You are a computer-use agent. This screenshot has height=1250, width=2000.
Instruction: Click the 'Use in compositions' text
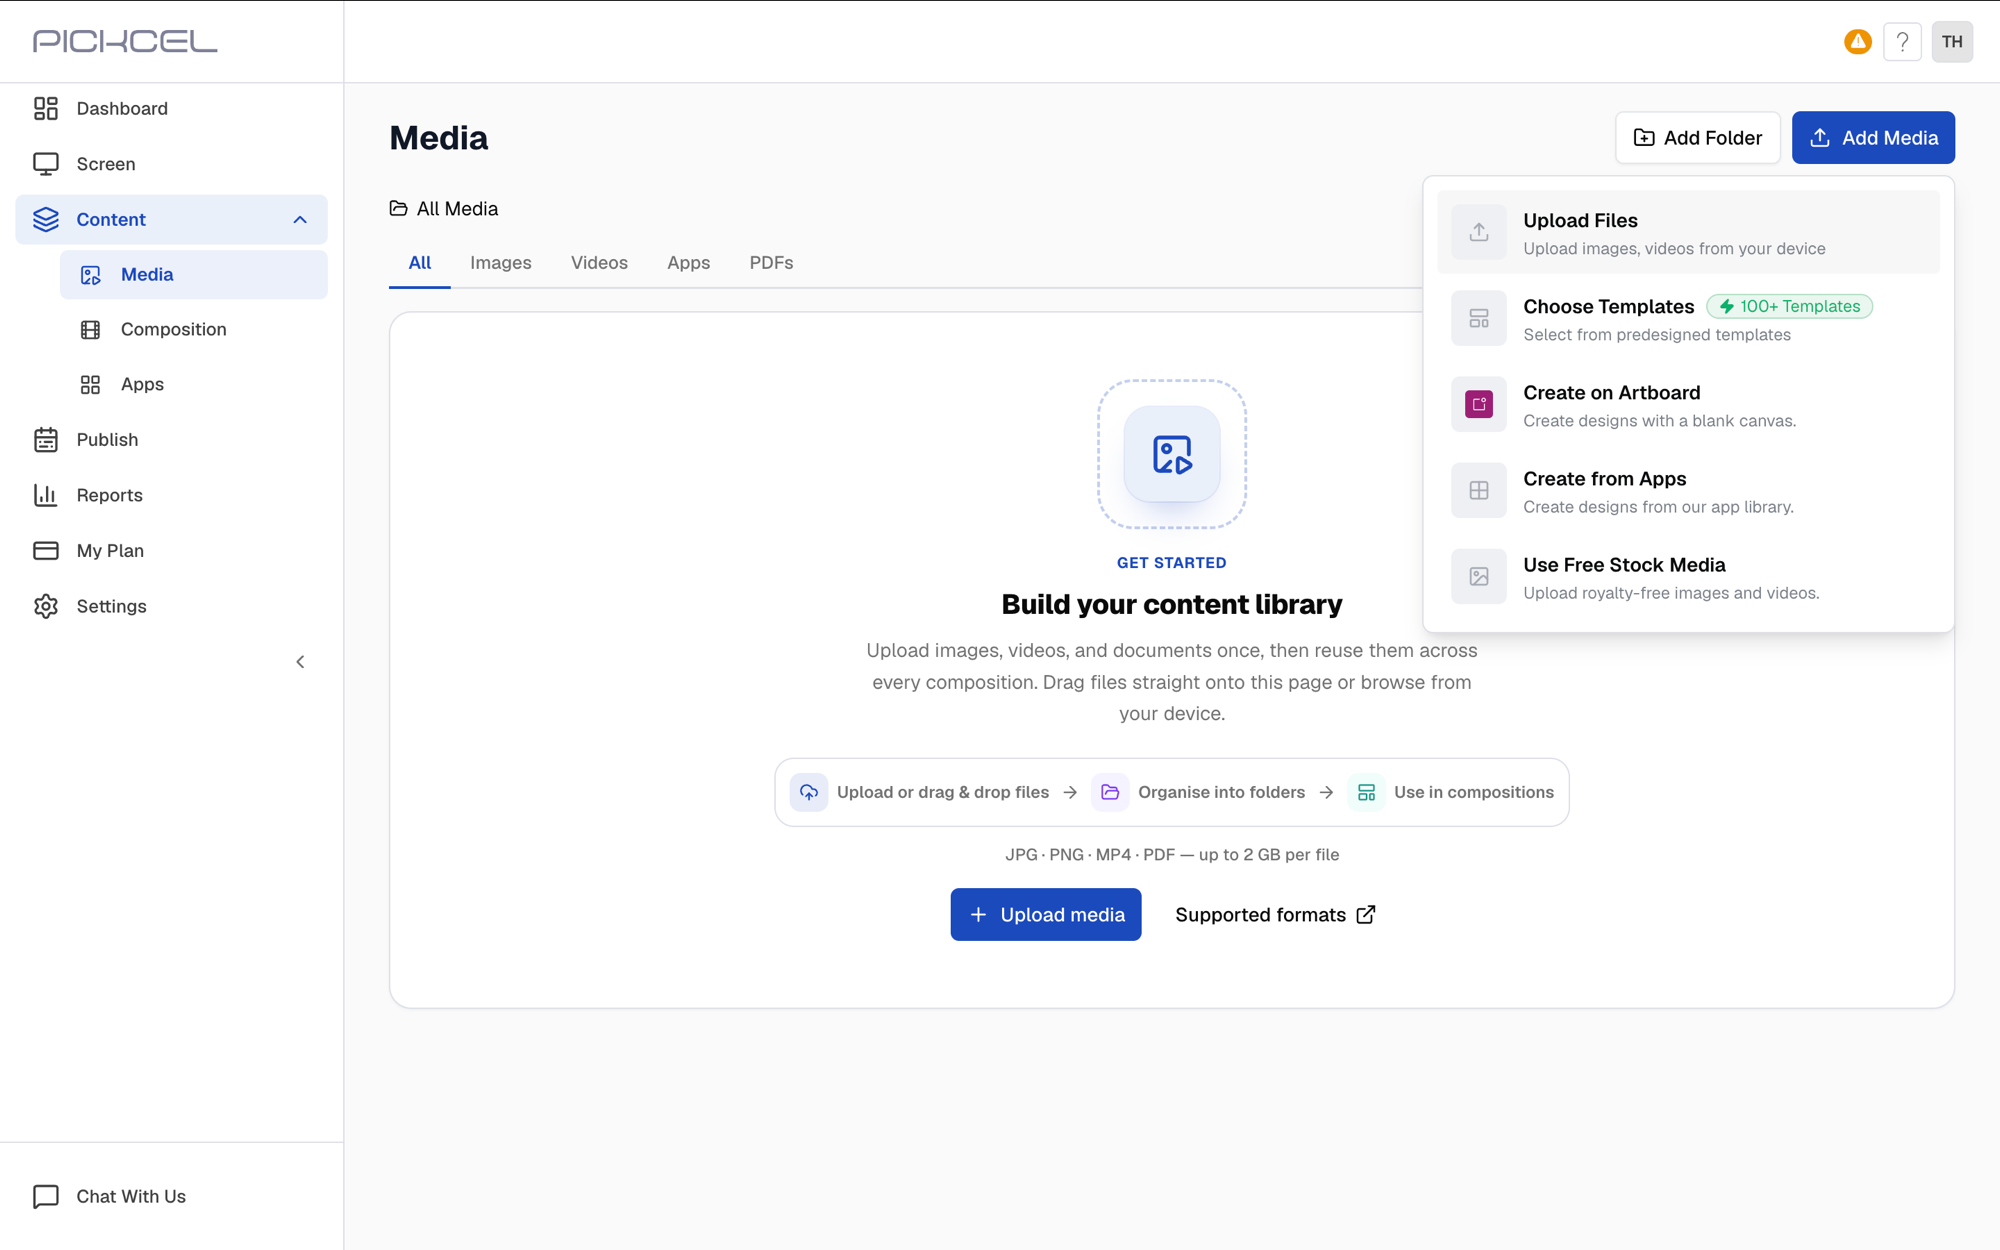coord(1473,792)
